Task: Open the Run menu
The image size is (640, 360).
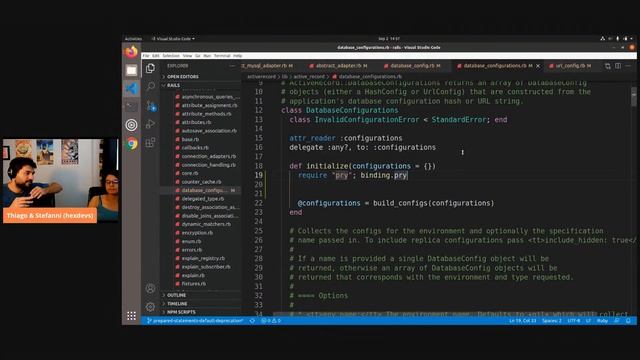Action: 207,56
